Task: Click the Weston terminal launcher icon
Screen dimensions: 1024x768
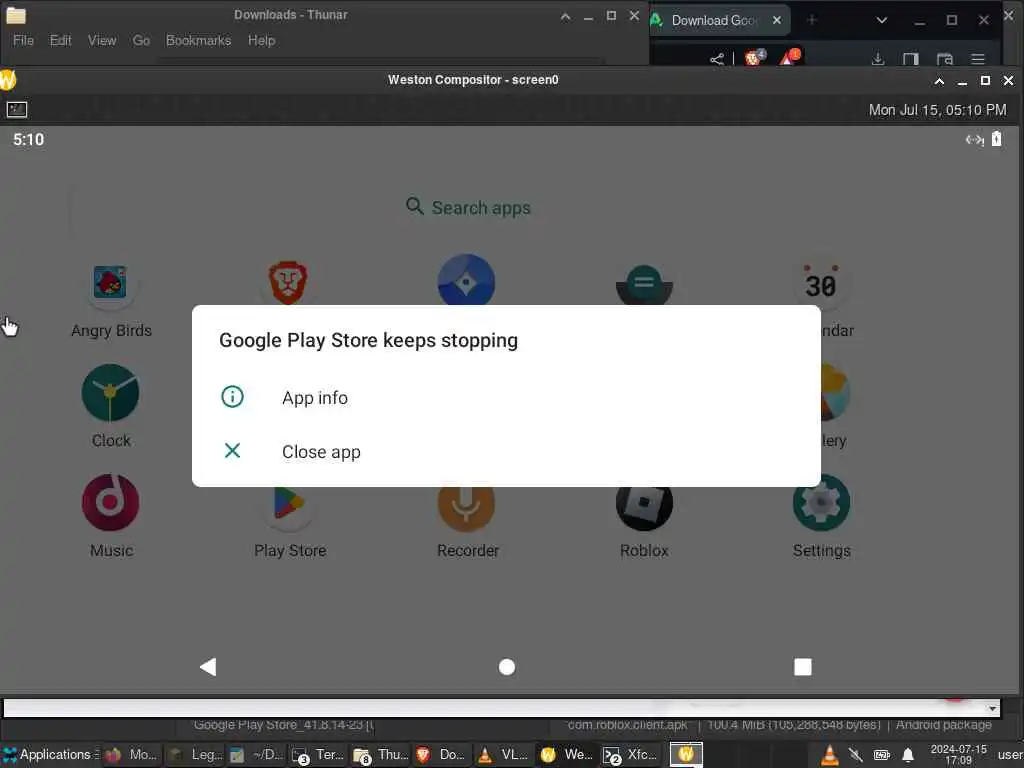Action: (17, 110)
